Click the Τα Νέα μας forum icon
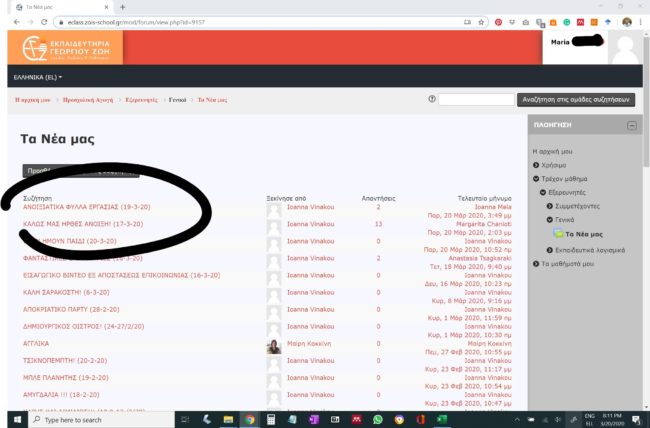This screenshot has height=428, width=650. pos(559,233)
